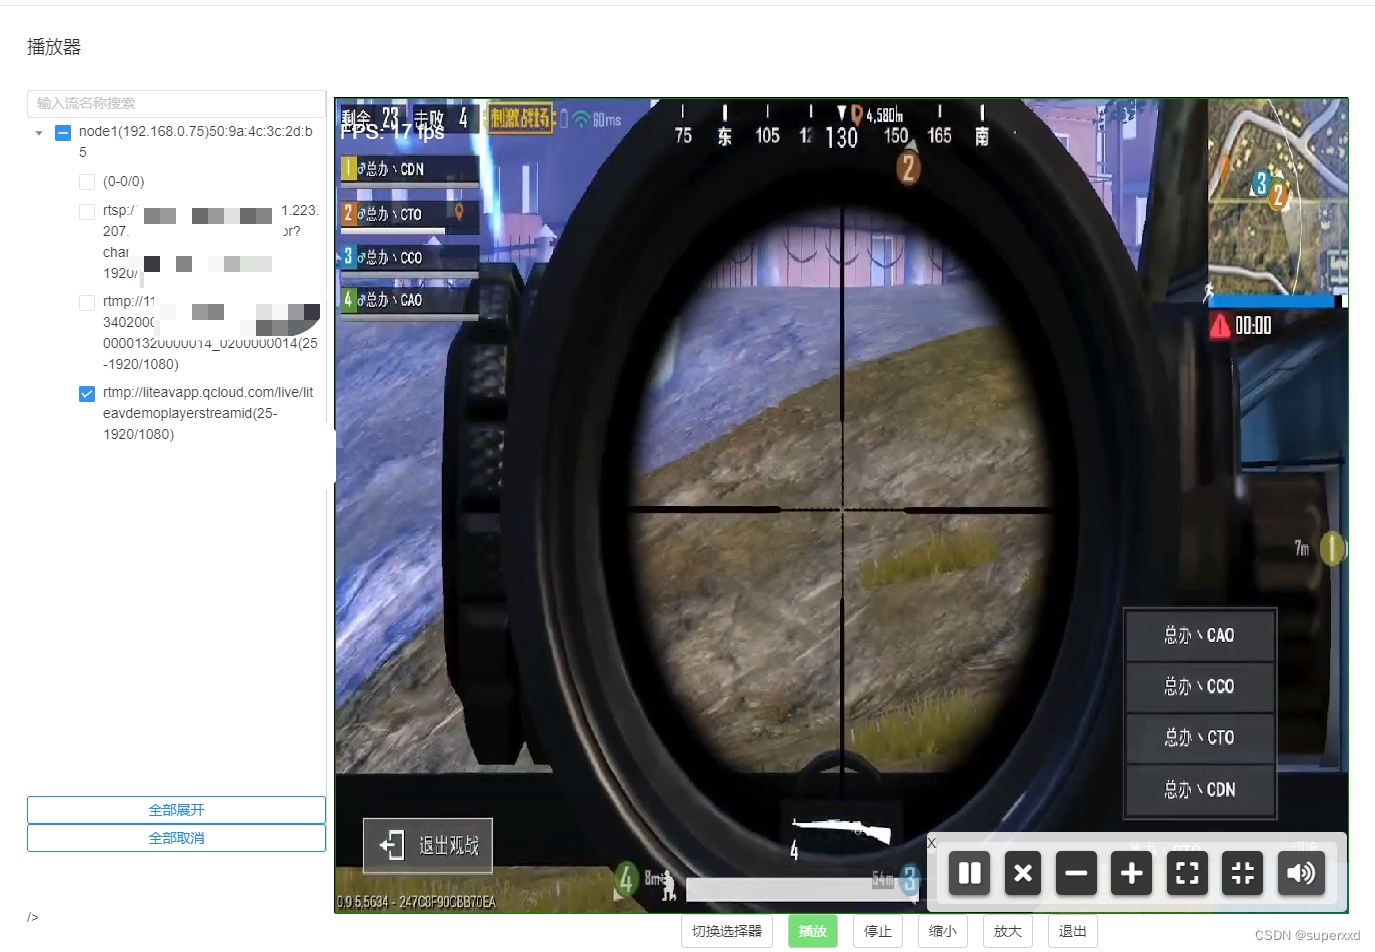Viewport: 1375px width, 952px height.
Task: Click 全部取消 cancel all button
Action: click(x=176, y=838)
